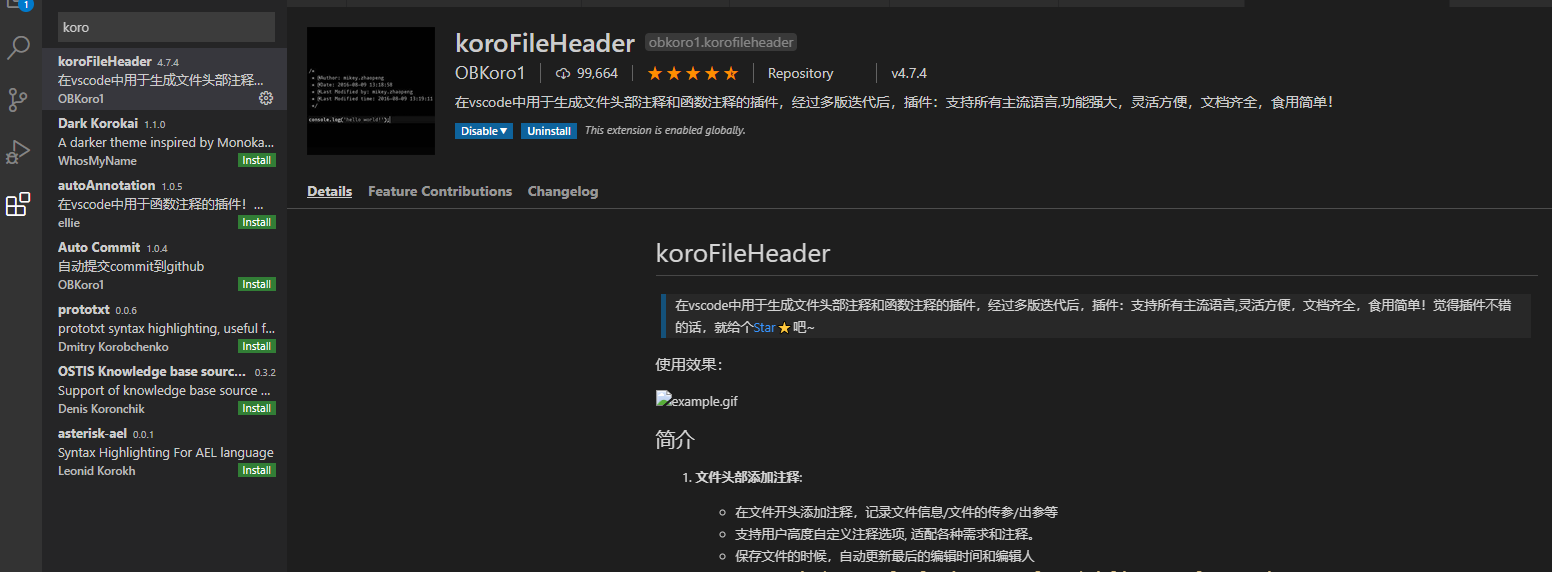Click the v4.7.4 version label
Viewport: 1552px width, 572px height.
(x=909, y=73)
